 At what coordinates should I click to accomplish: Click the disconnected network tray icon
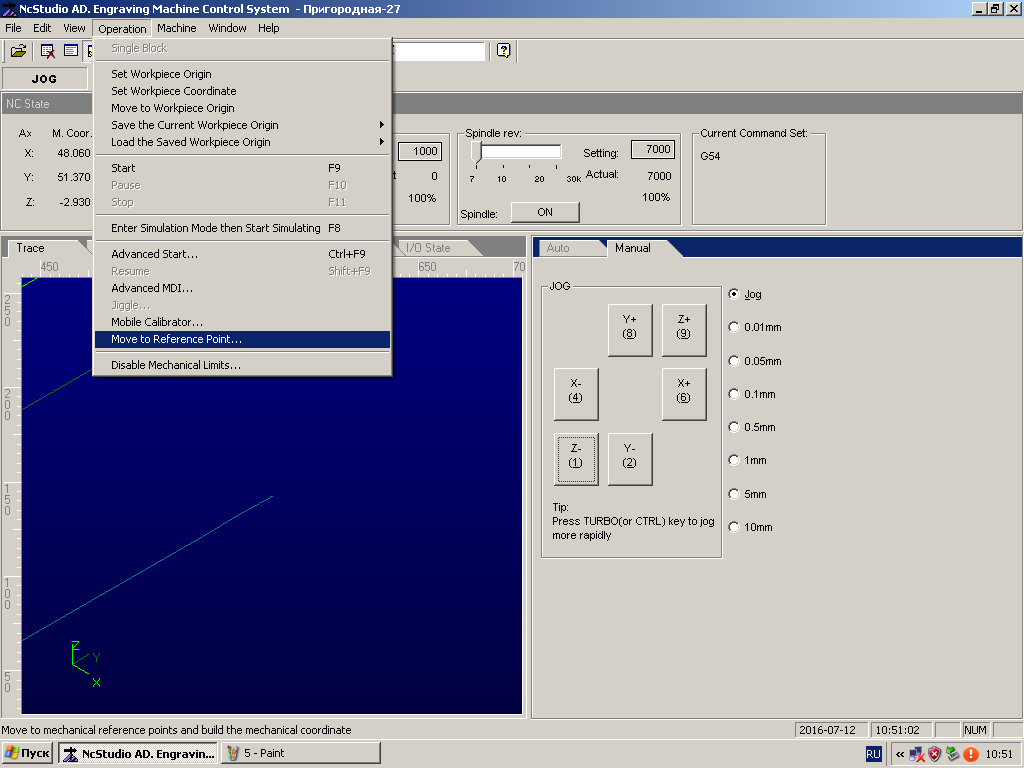[917, 754]
